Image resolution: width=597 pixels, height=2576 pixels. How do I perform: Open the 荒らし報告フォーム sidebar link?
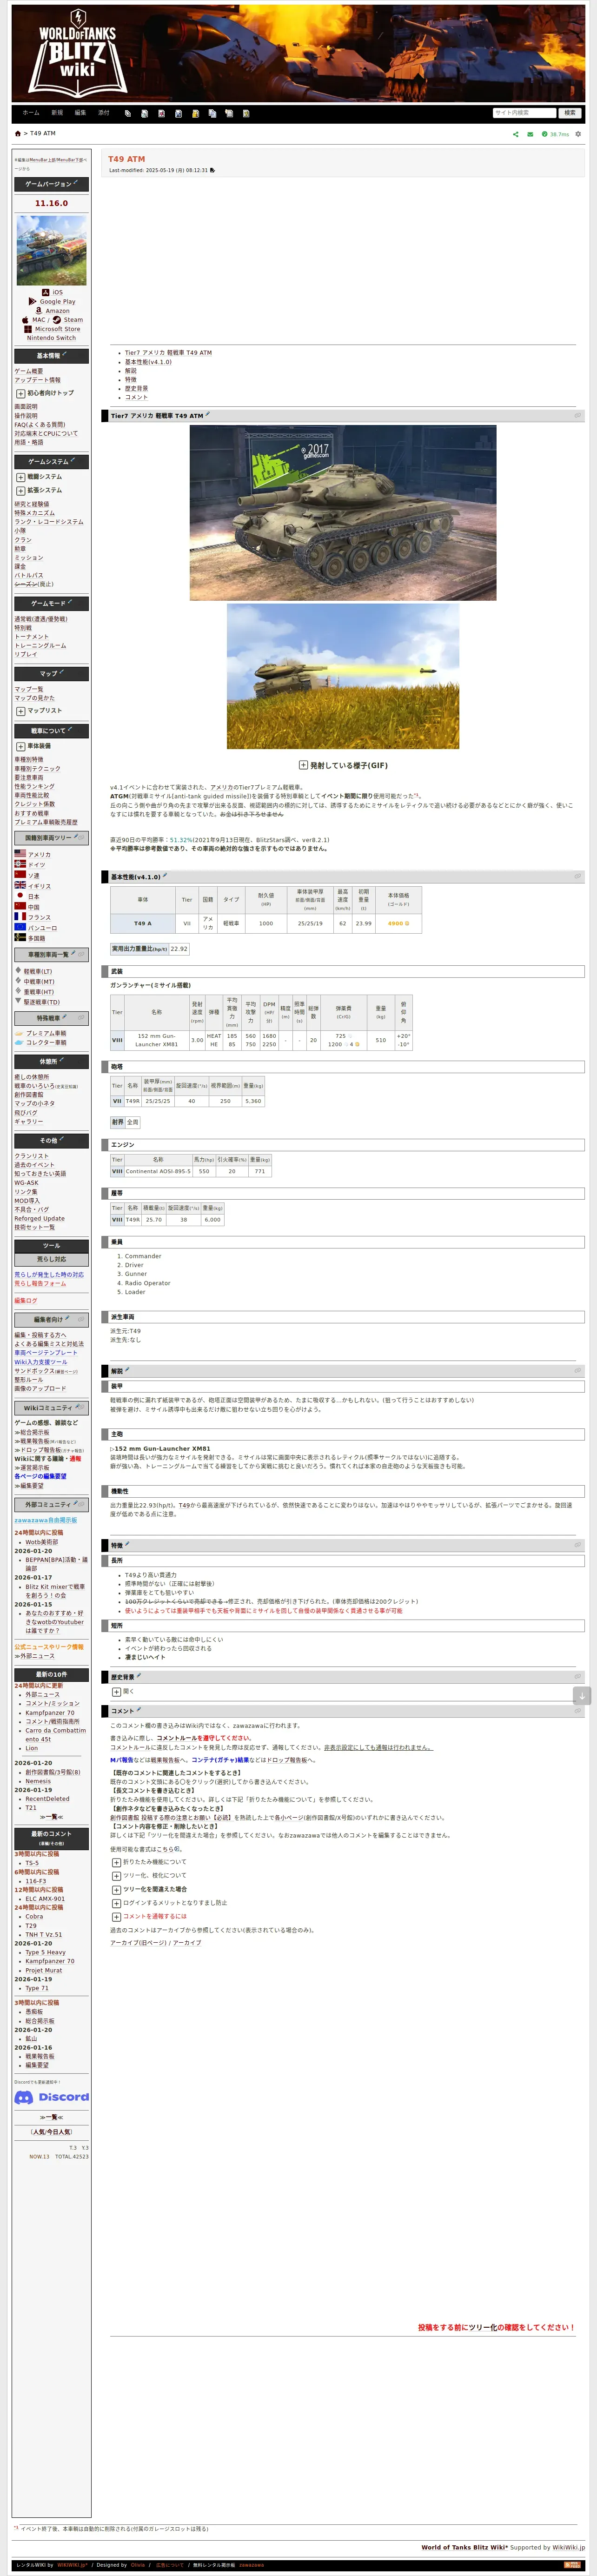click(40, 1283)
